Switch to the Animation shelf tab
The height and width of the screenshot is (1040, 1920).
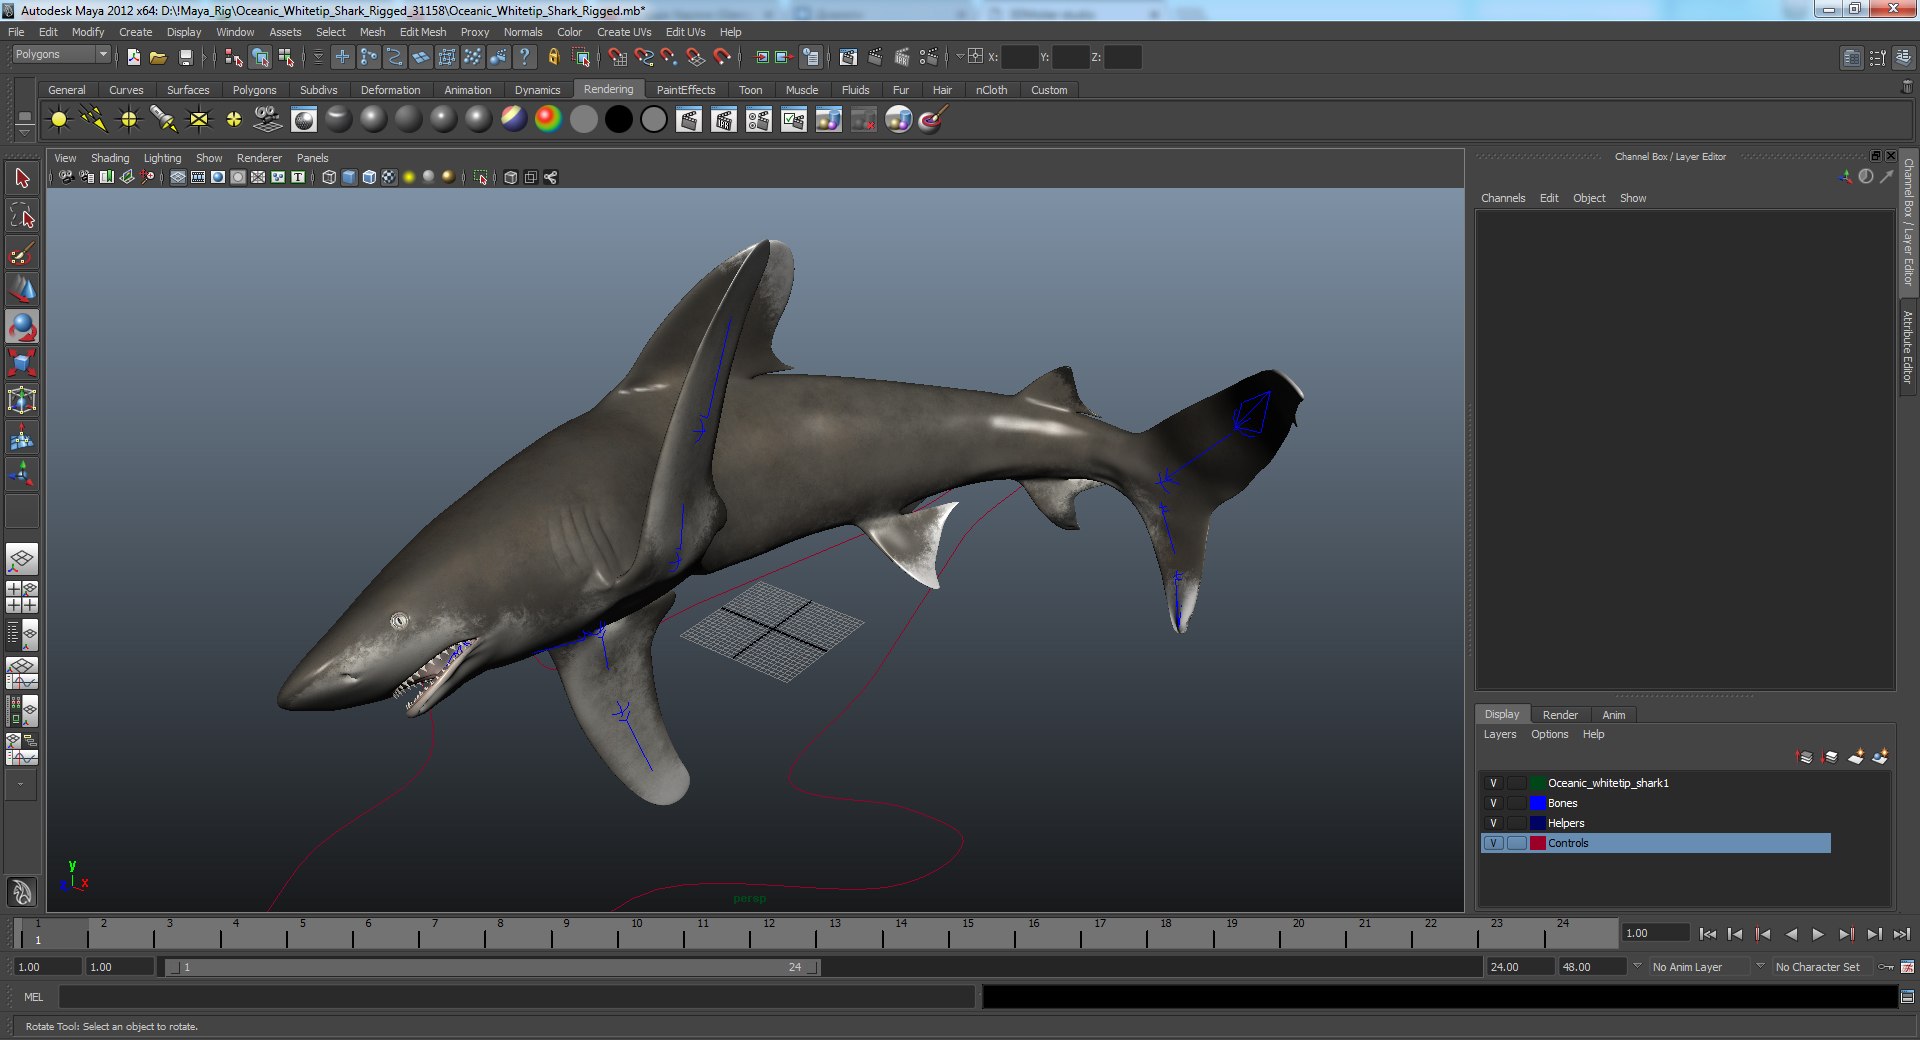coord(467,90)
